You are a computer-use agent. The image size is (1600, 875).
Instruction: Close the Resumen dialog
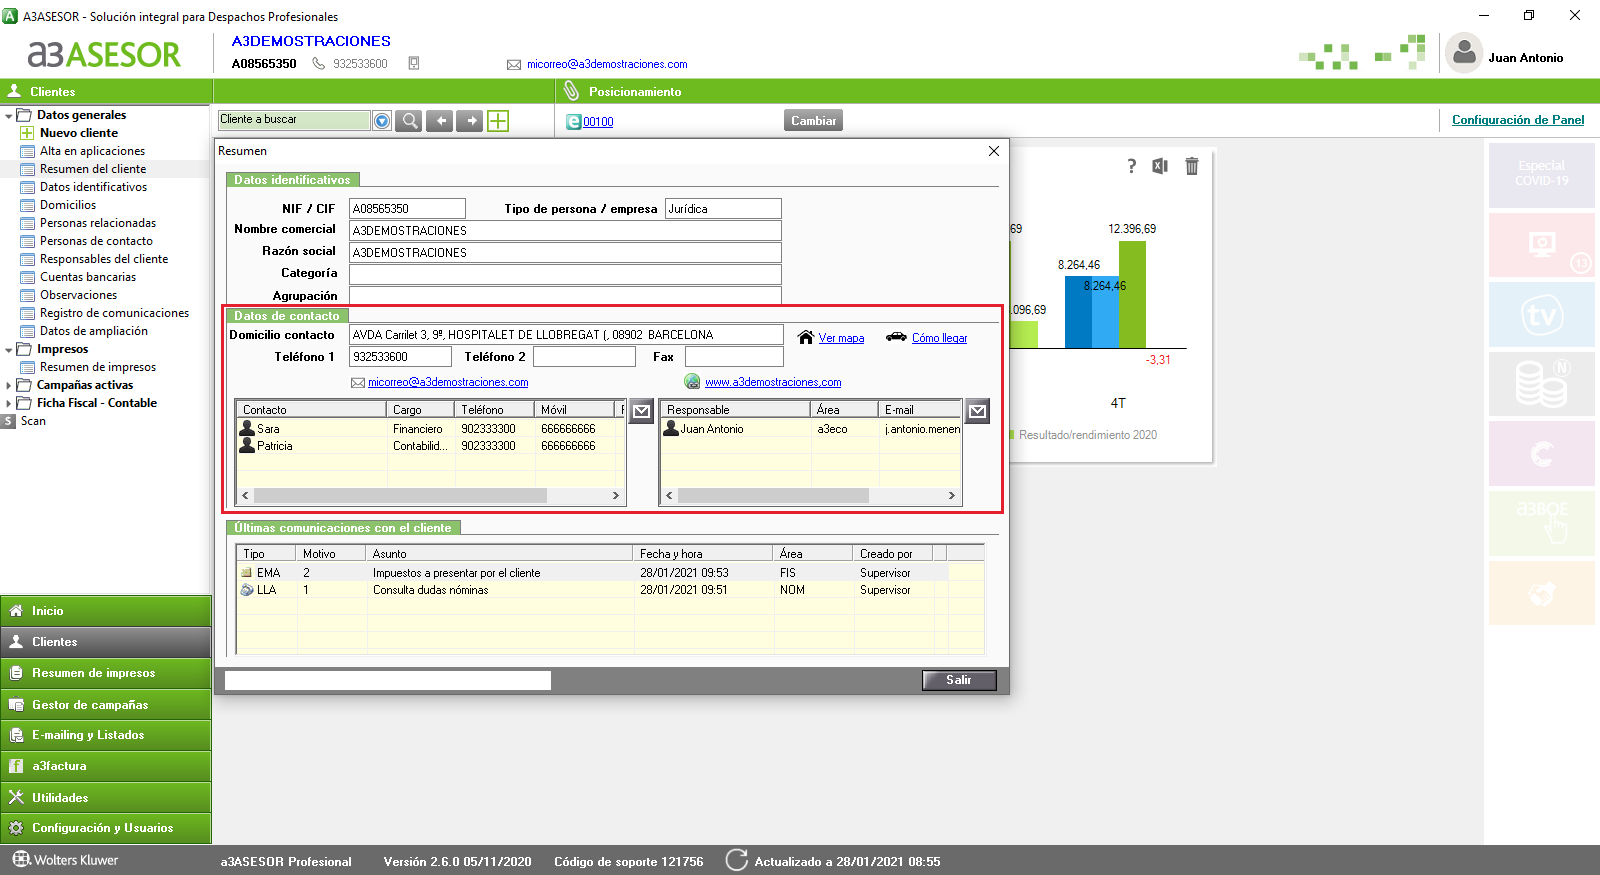pos(994,151)
